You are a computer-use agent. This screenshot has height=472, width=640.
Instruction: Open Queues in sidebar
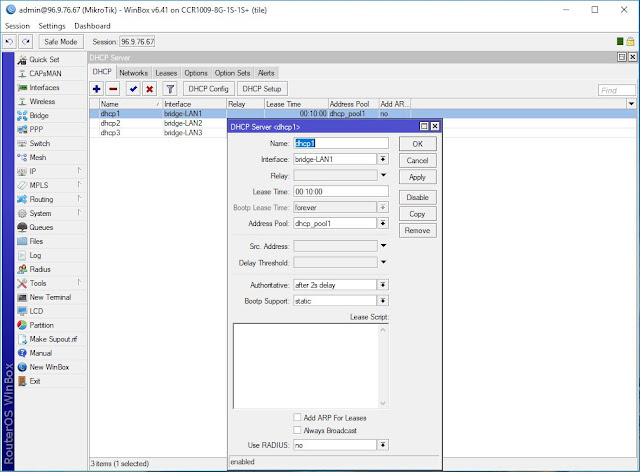pos(51,227)
